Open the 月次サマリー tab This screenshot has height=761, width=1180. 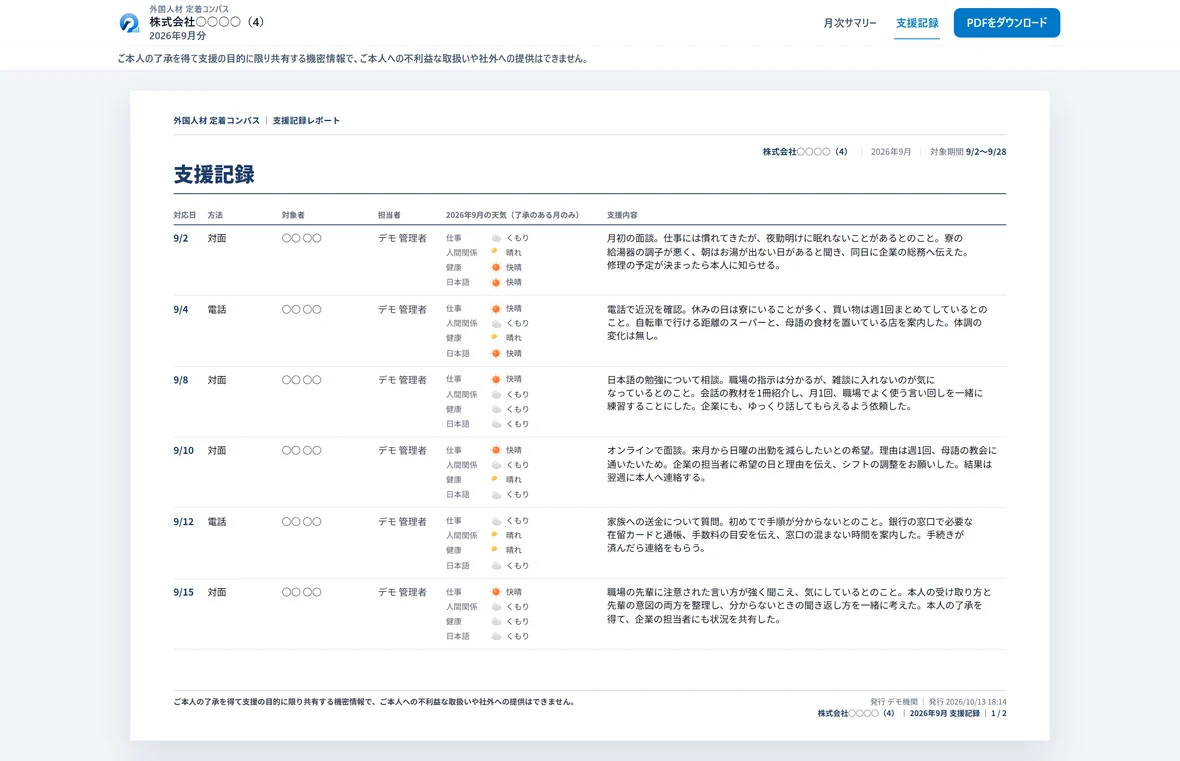tap(850, 23)
